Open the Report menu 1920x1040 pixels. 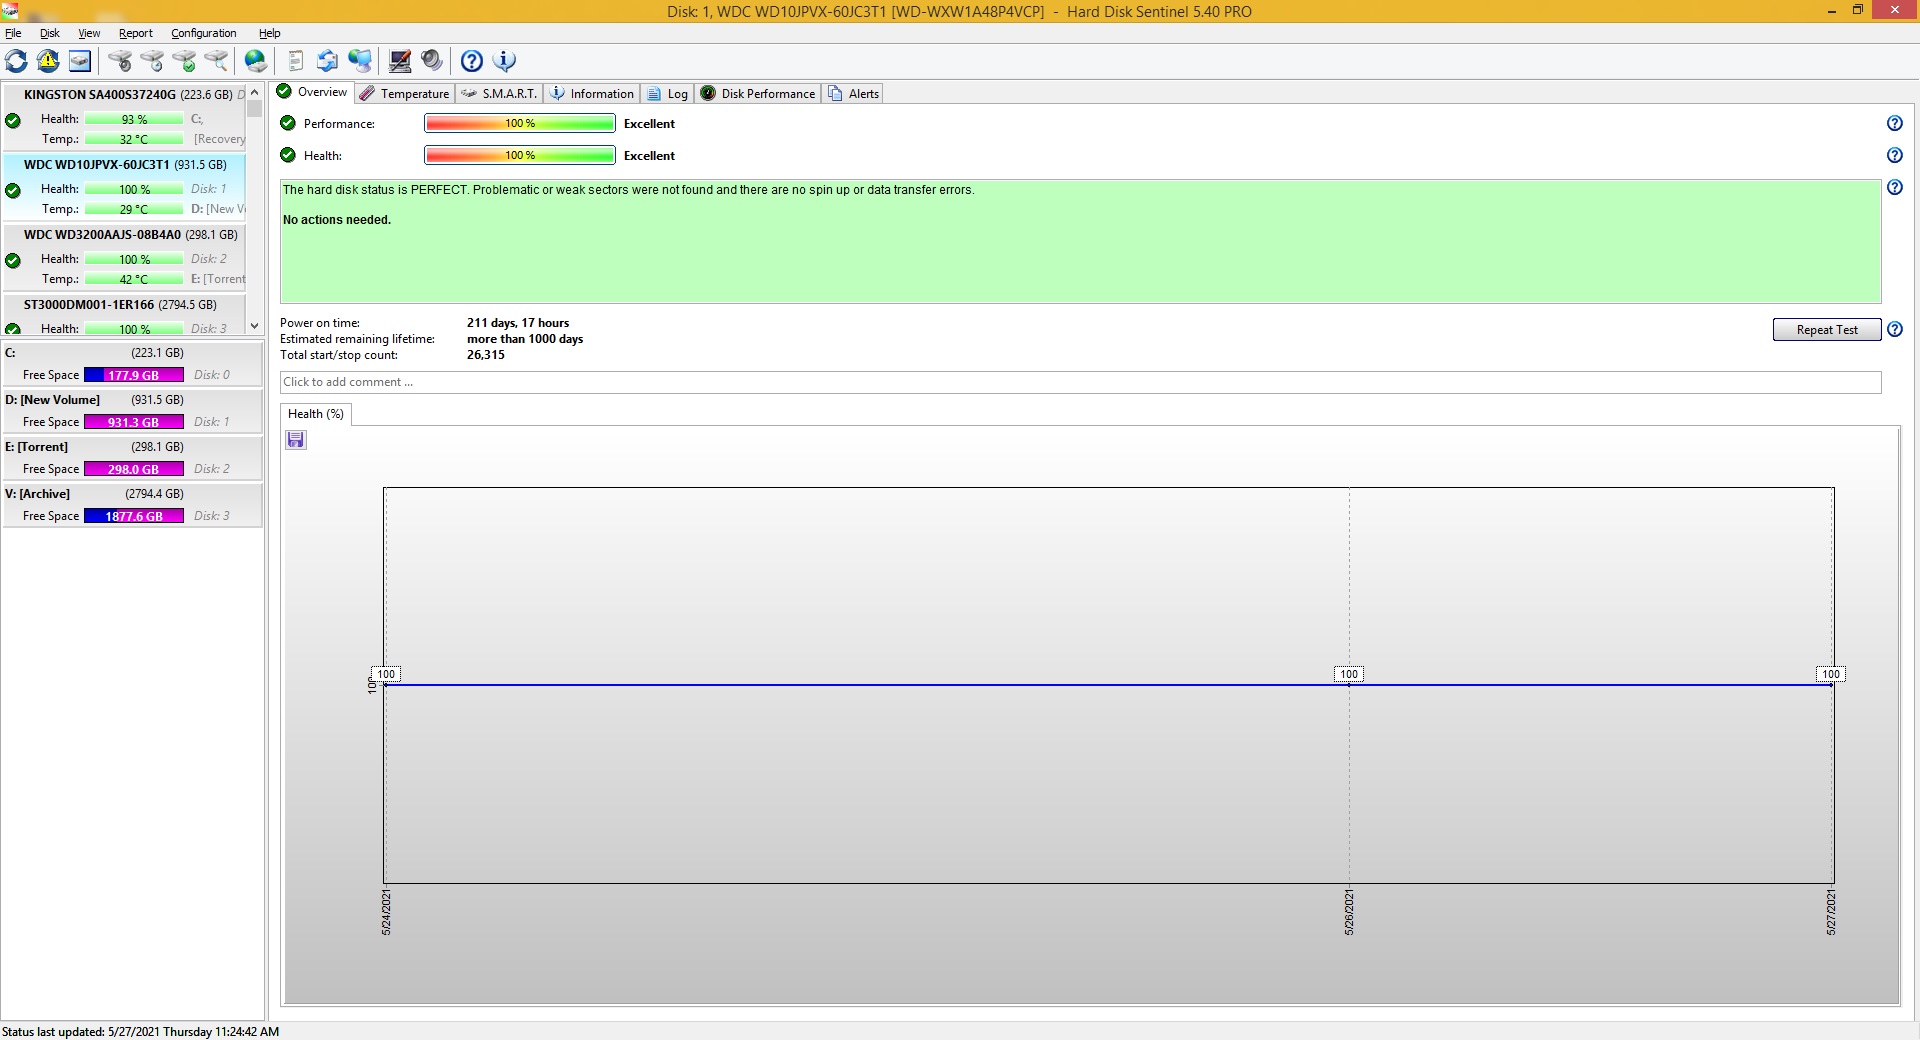(136, 33)
